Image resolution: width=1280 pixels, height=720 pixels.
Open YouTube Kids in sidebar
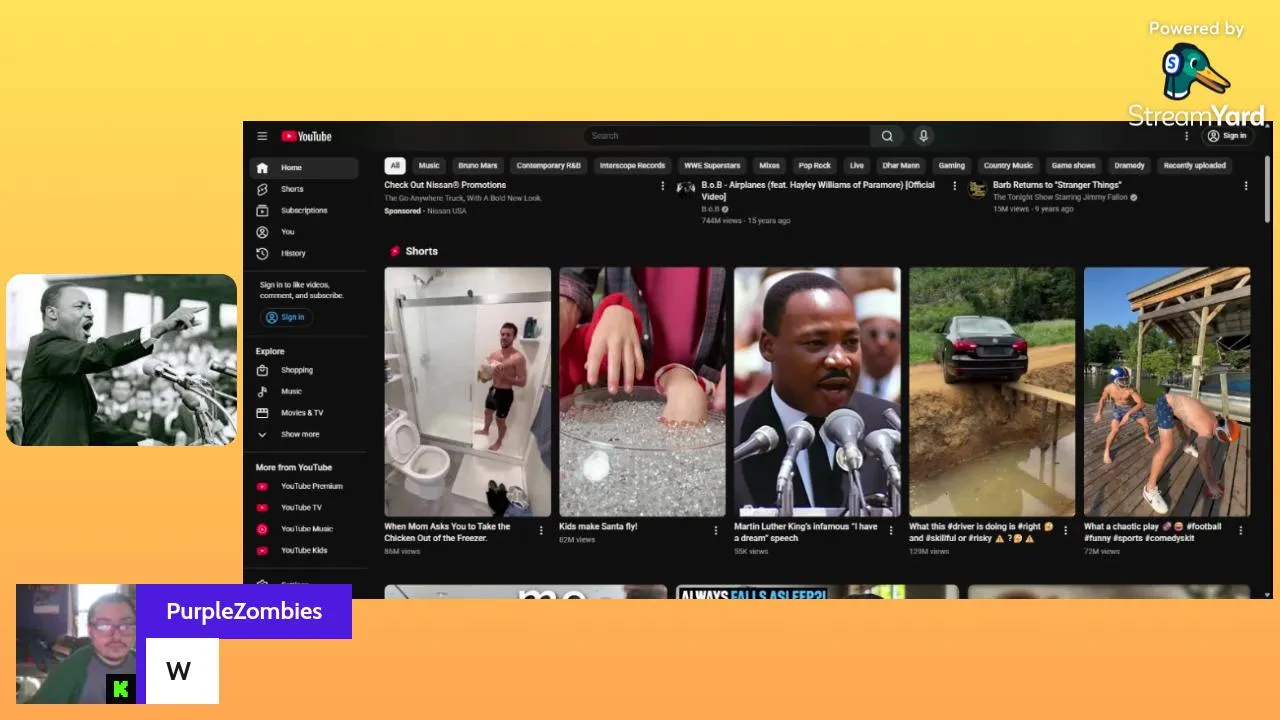[x=303, y=550]
